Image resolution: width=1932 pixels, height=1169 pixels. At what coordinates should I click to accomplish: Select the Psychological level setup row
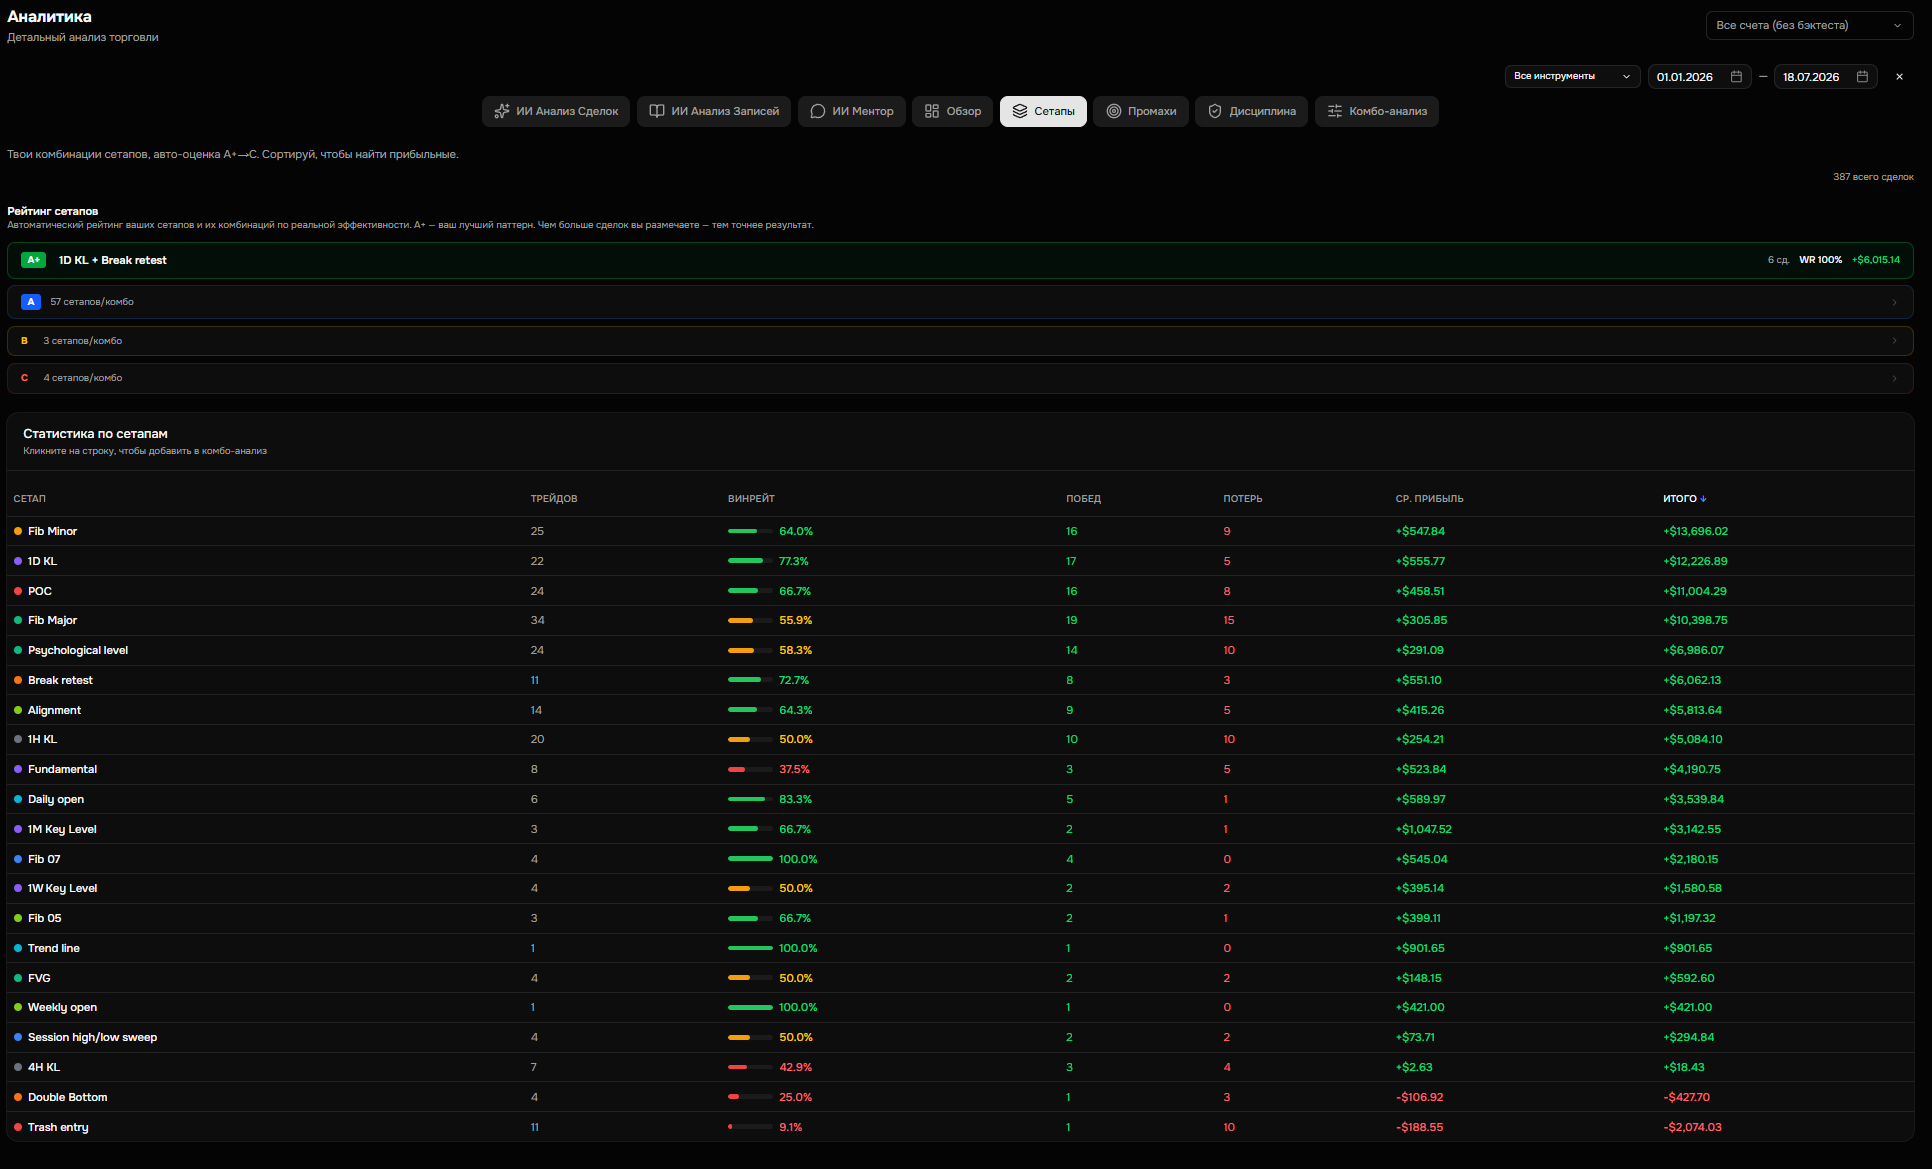960,650
